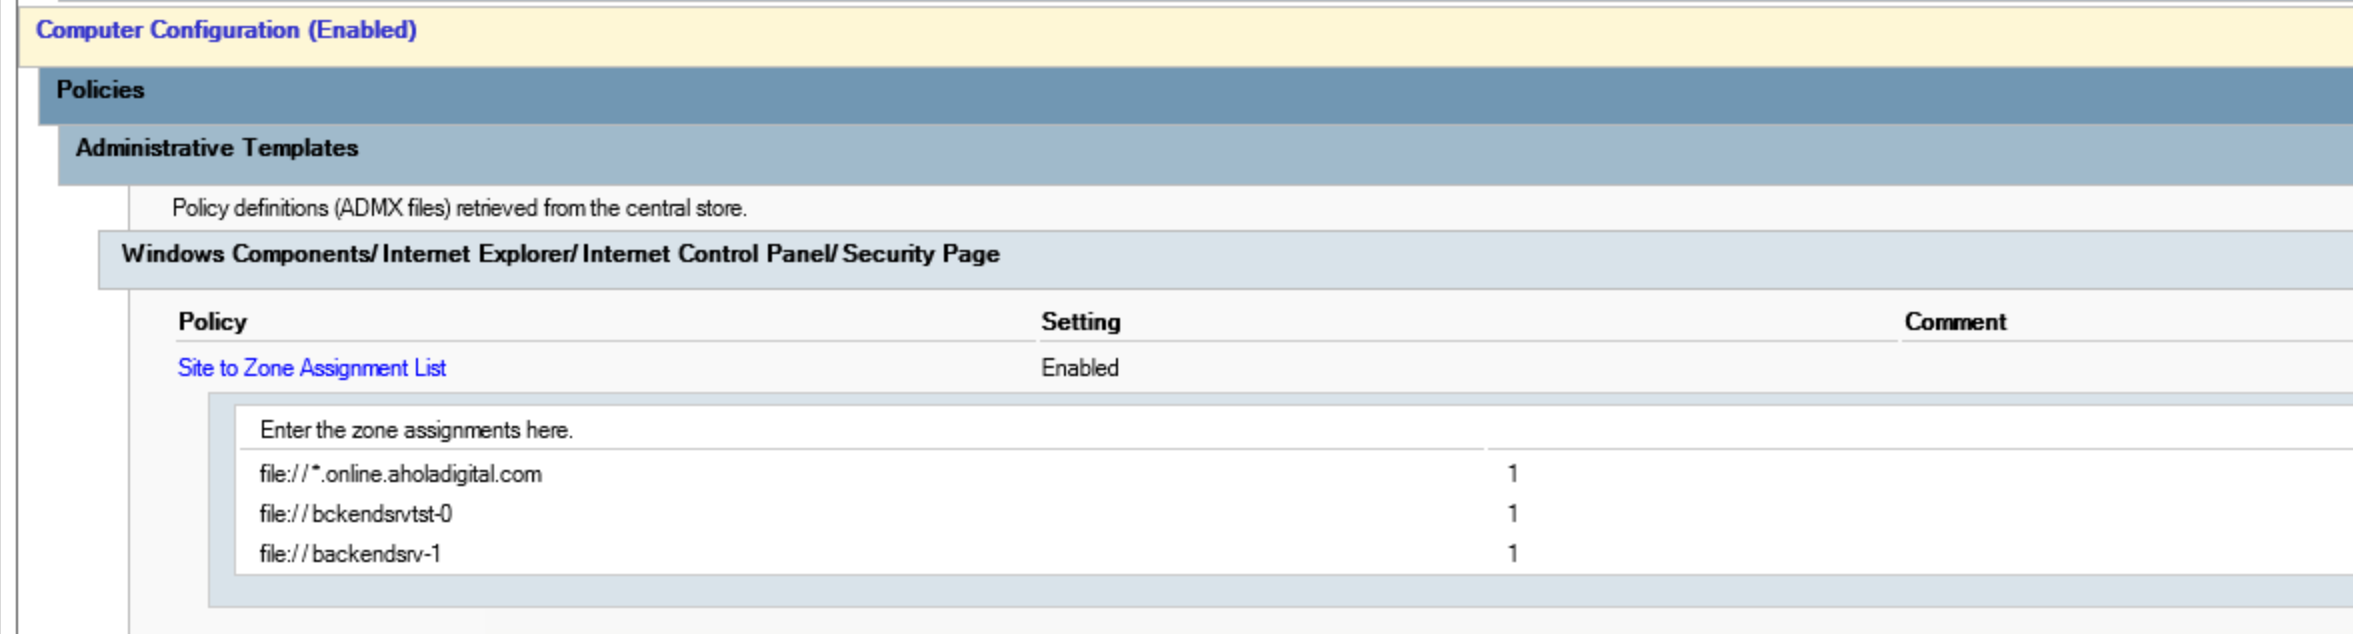Click the ADMX central store policy definitions note

[x=459, y=208]
